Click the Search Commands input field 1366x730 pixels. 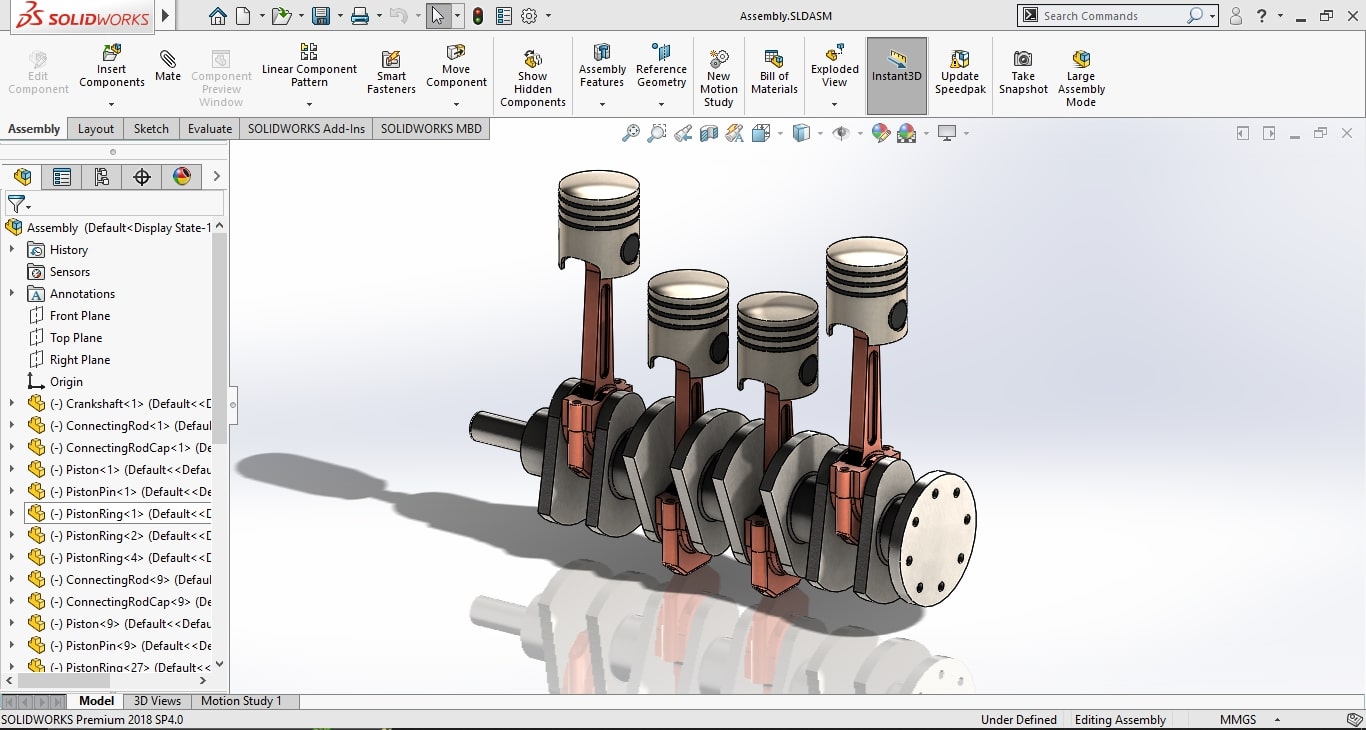click(x=1110, y=16)
